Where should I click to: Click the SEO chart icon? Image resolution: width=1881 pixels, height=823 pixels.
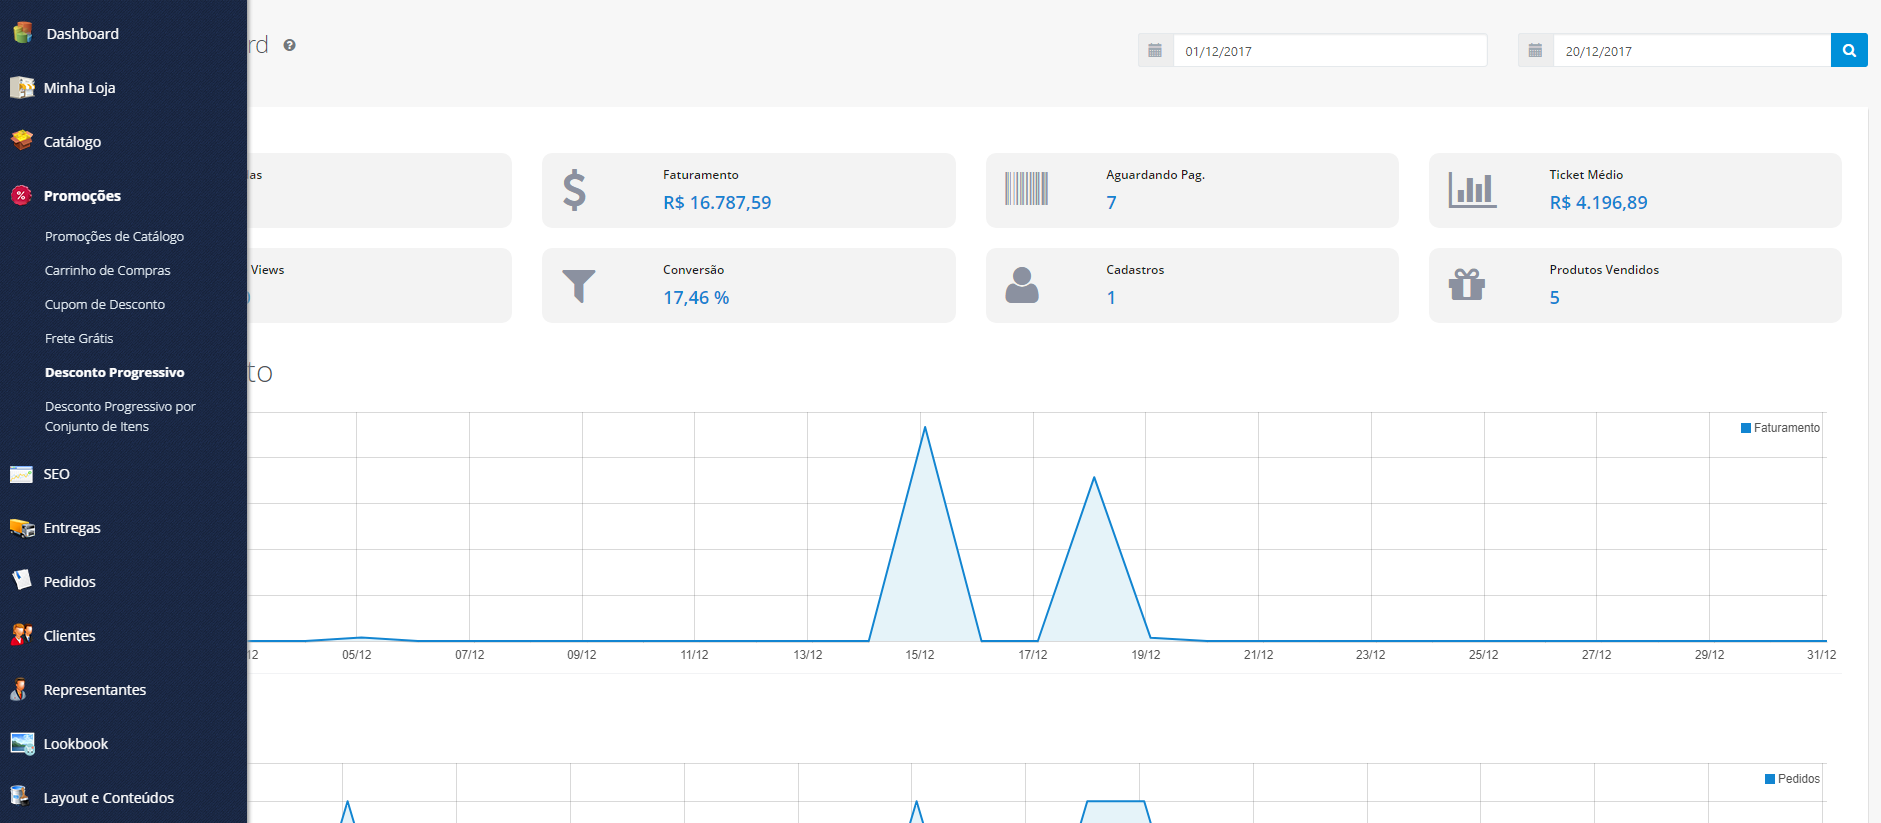[22, 474]
